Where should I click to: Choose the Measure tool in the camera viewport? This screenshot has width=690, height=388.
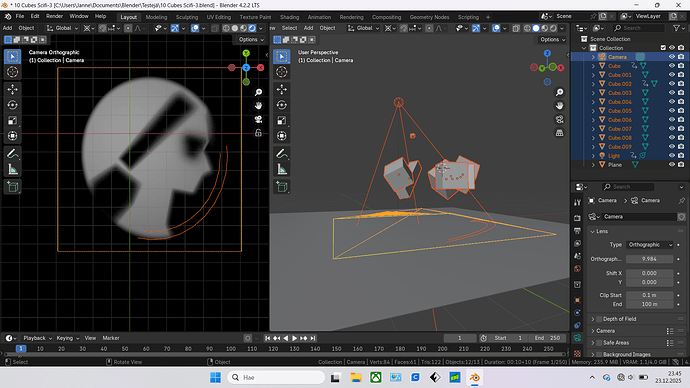pos(12,169)
